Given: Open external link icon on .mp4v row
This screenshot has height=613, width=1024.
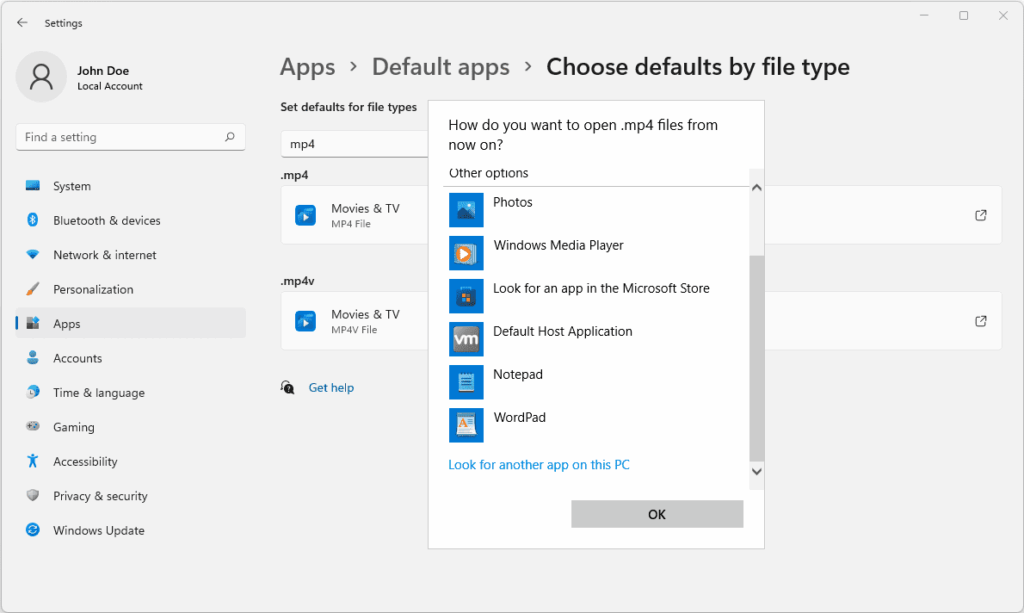Looking at the screenshot, I should tap(980, 321).
